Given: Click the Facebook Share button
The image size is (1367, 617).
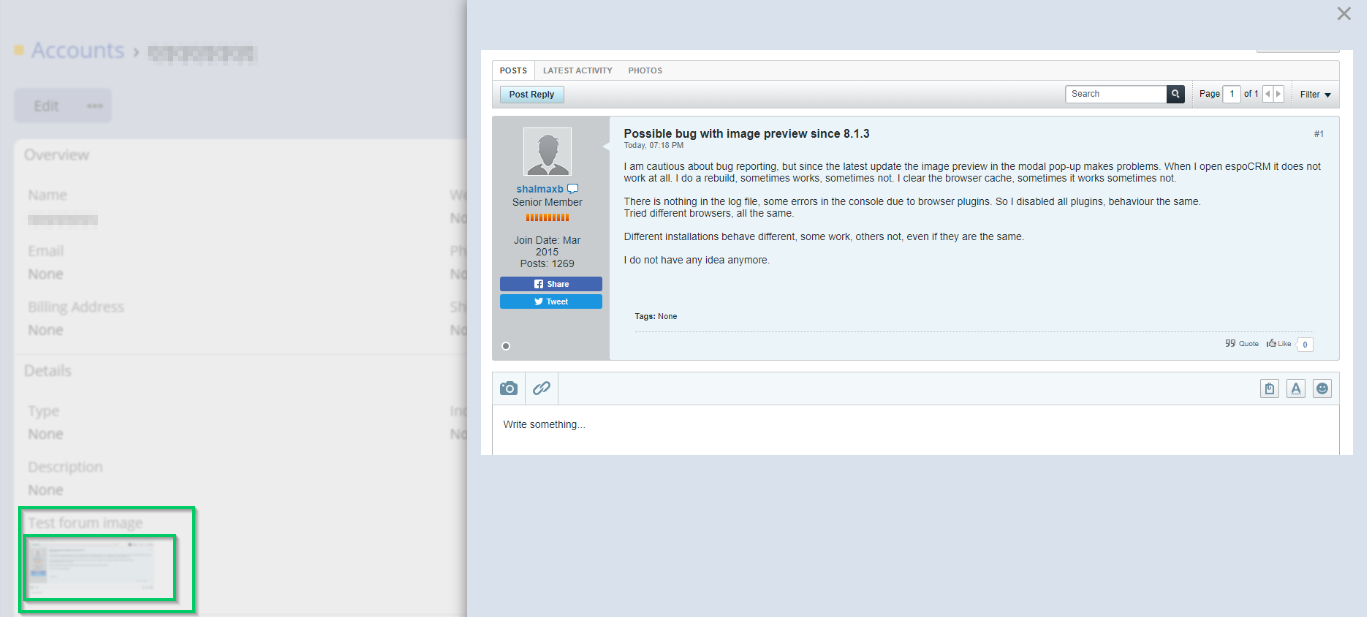Looking at the screenshot, I should click(551, 284).
